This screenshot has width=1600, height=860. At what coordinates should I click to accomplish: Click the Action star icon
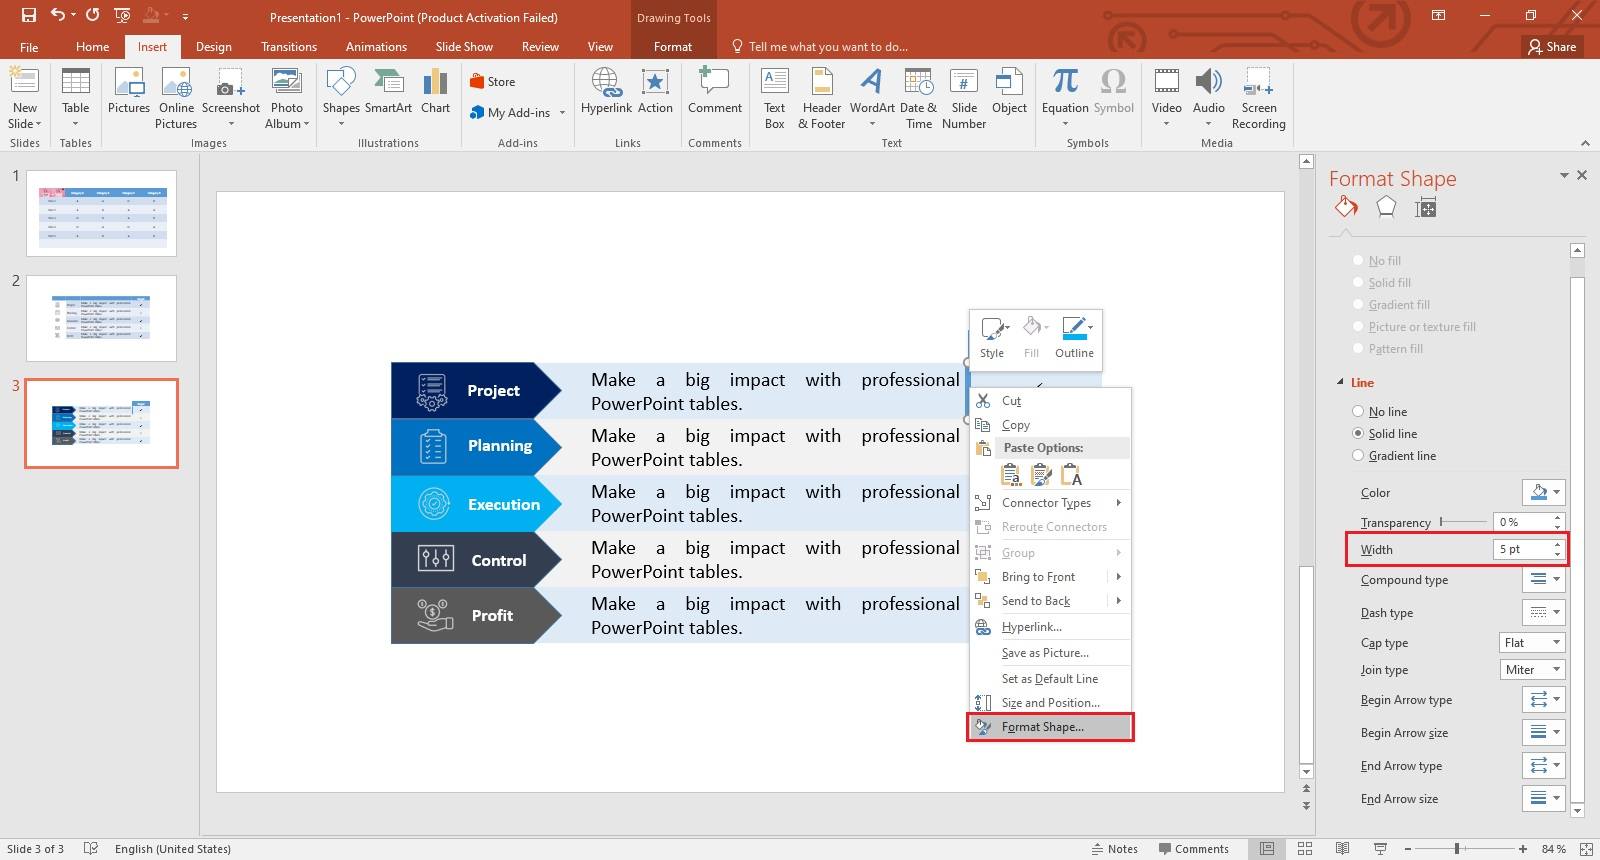point(655,92)
